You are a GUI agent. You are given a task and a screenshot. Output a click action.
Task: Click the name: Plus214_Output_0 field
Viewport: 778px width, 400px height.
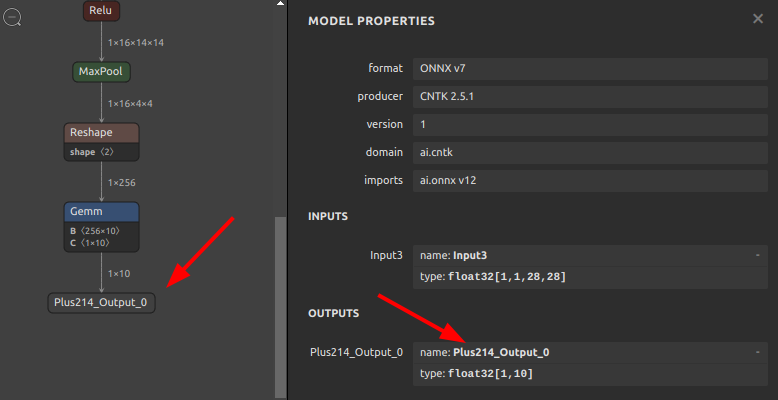tap(590, 353)
